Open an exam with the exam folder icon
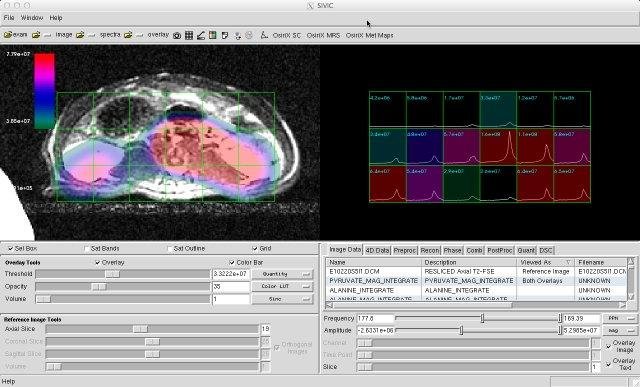The height and width of the screenshot is (387, 640). tap(8, 35)
